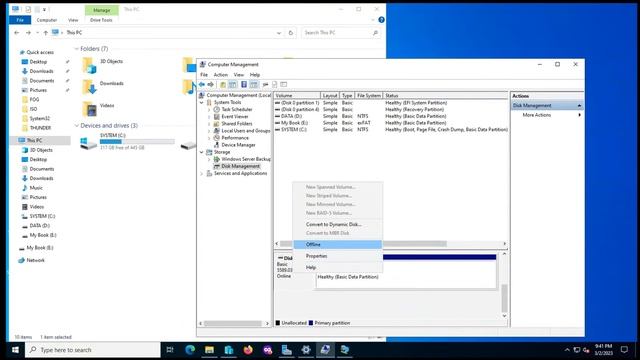Click the Search This PC field
640x360 pixels.
click(341, 33)
